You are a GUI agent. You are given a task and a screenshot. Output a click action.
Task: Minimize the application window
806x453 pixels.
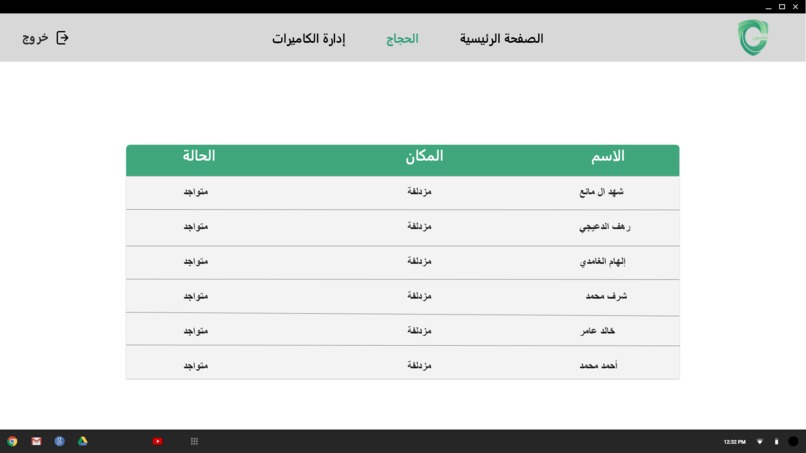[x=768, y=7]
